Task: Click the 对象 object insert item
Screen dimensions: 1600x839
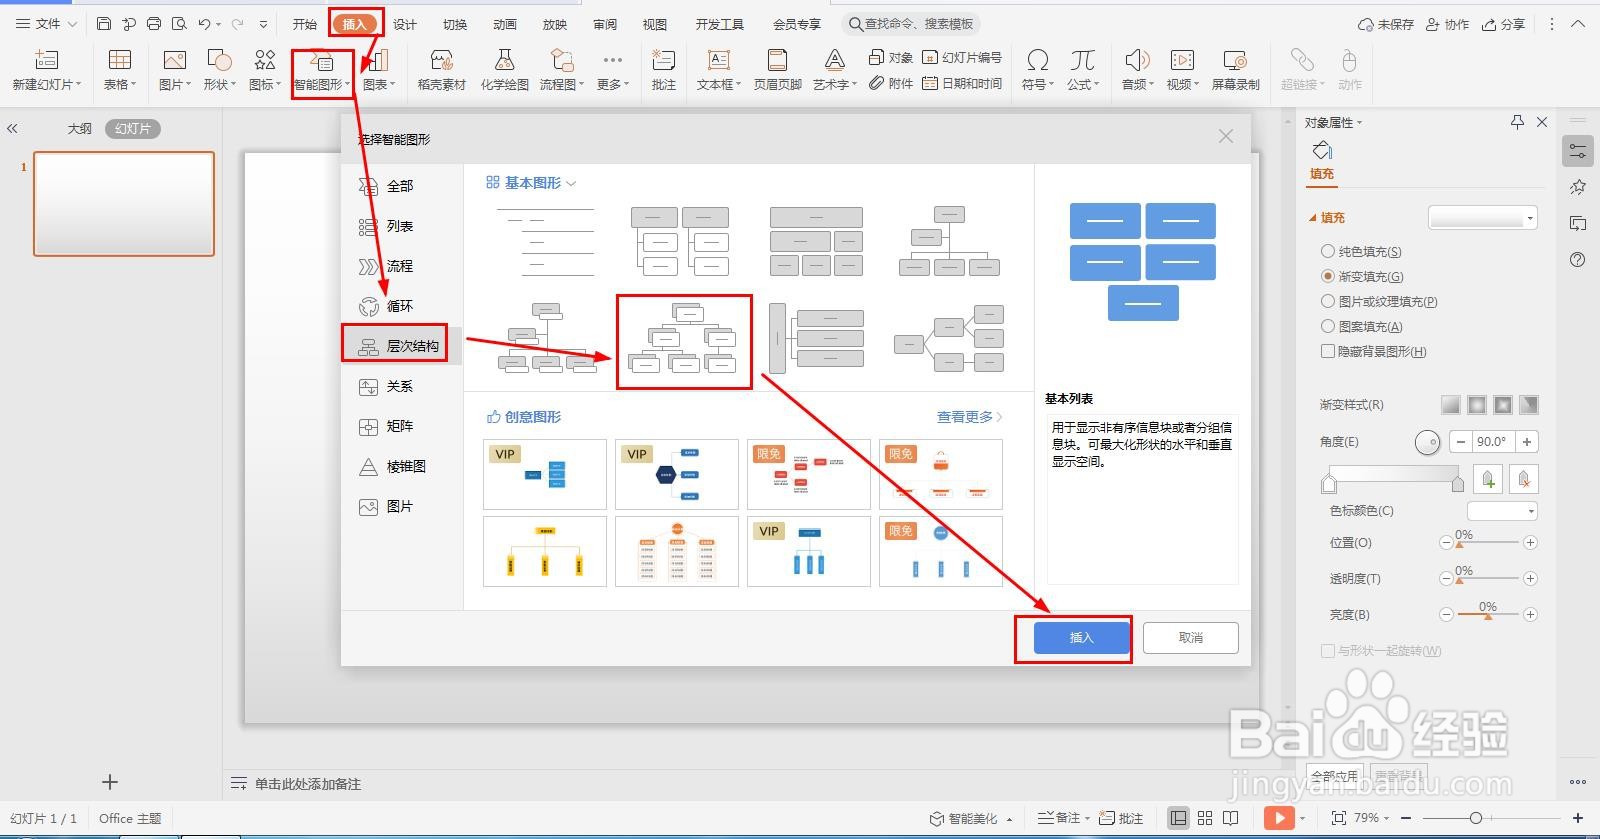Action: coord(891,57)
